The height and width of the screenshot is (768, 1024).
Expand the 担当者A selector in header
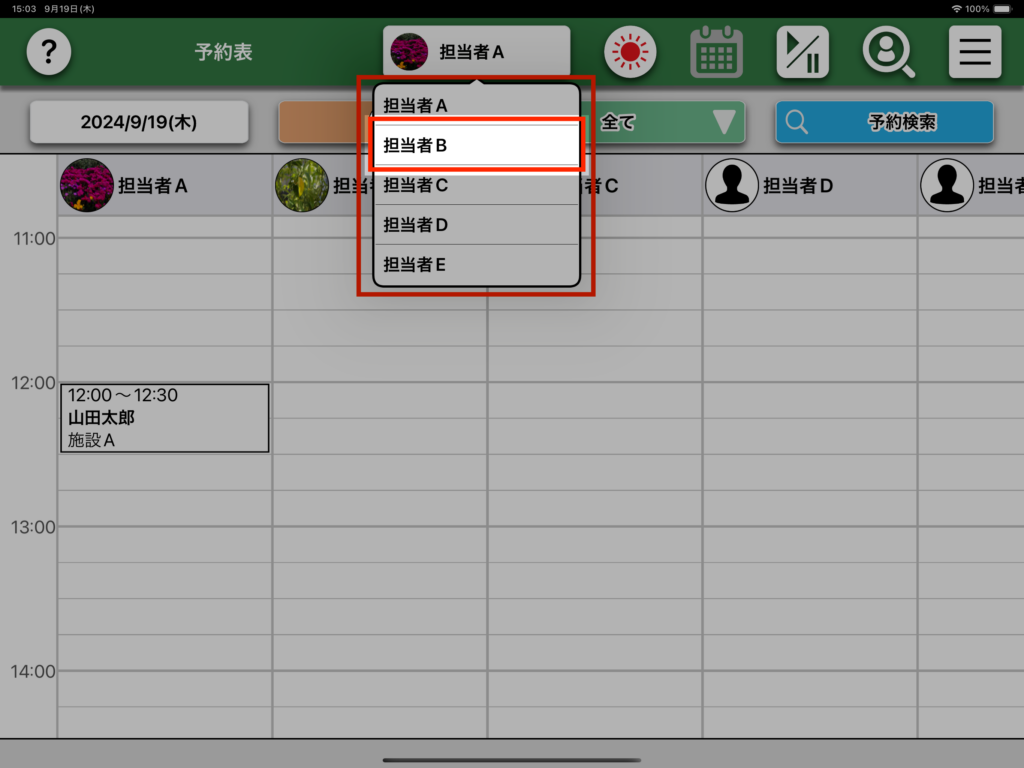tap(476, 51)
